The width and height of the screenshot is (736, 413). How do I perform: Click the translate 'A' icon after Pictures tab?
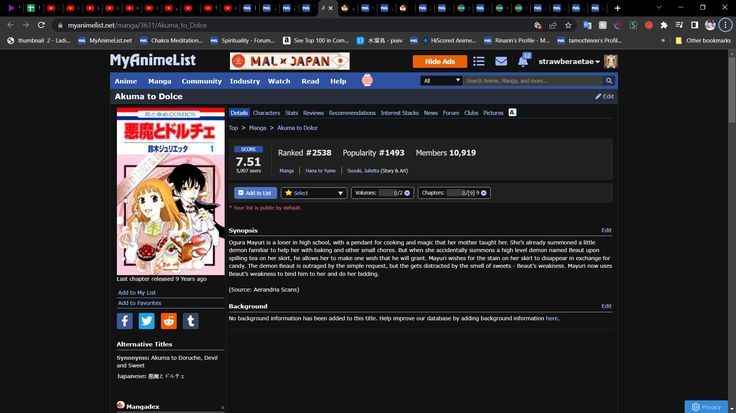(x=513, y=112)
